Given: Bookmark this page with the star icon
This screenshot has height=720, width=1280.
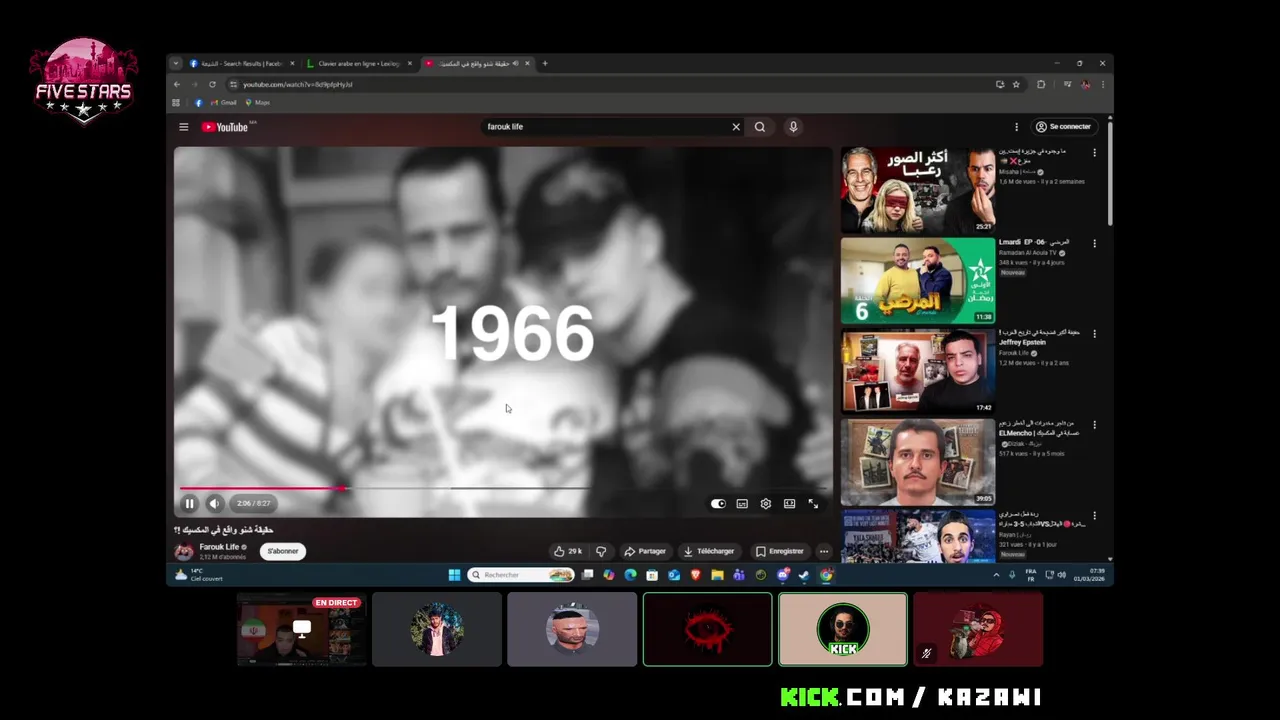Looking at the screenshot, I should 1016,84.
